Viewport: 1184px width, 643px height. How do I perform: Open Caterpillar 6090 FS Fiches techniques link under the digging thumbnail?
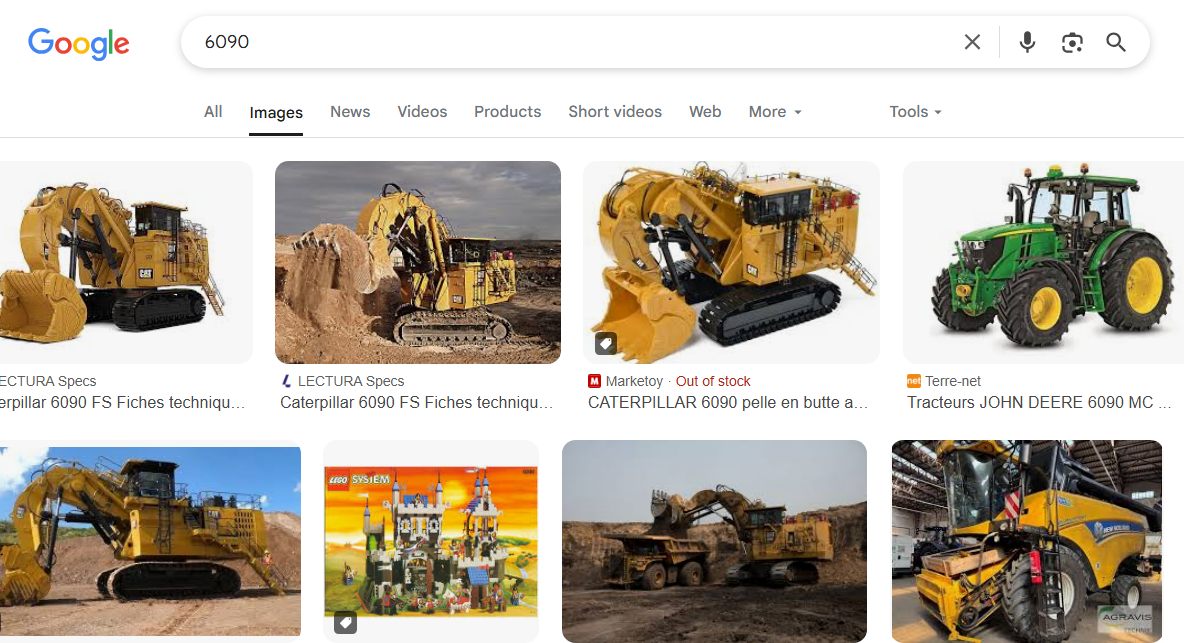pos(416,403)
